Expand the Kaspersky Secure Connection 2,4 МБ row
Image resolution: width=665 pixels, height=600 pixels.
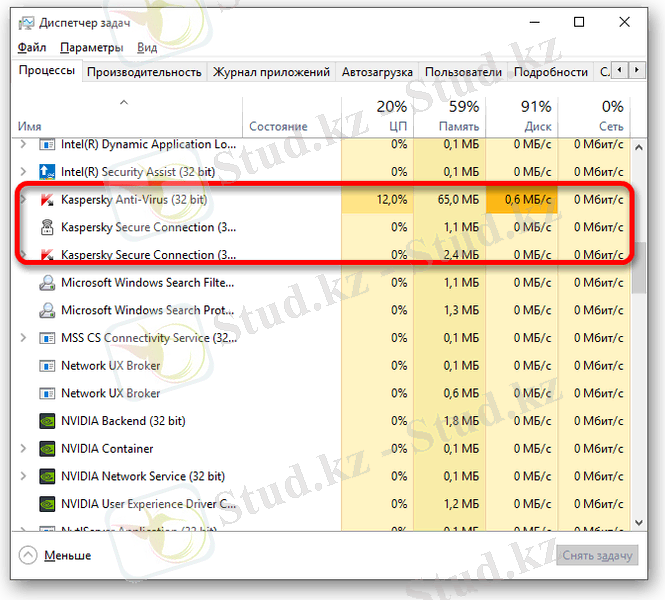click(x=23, y=255)
